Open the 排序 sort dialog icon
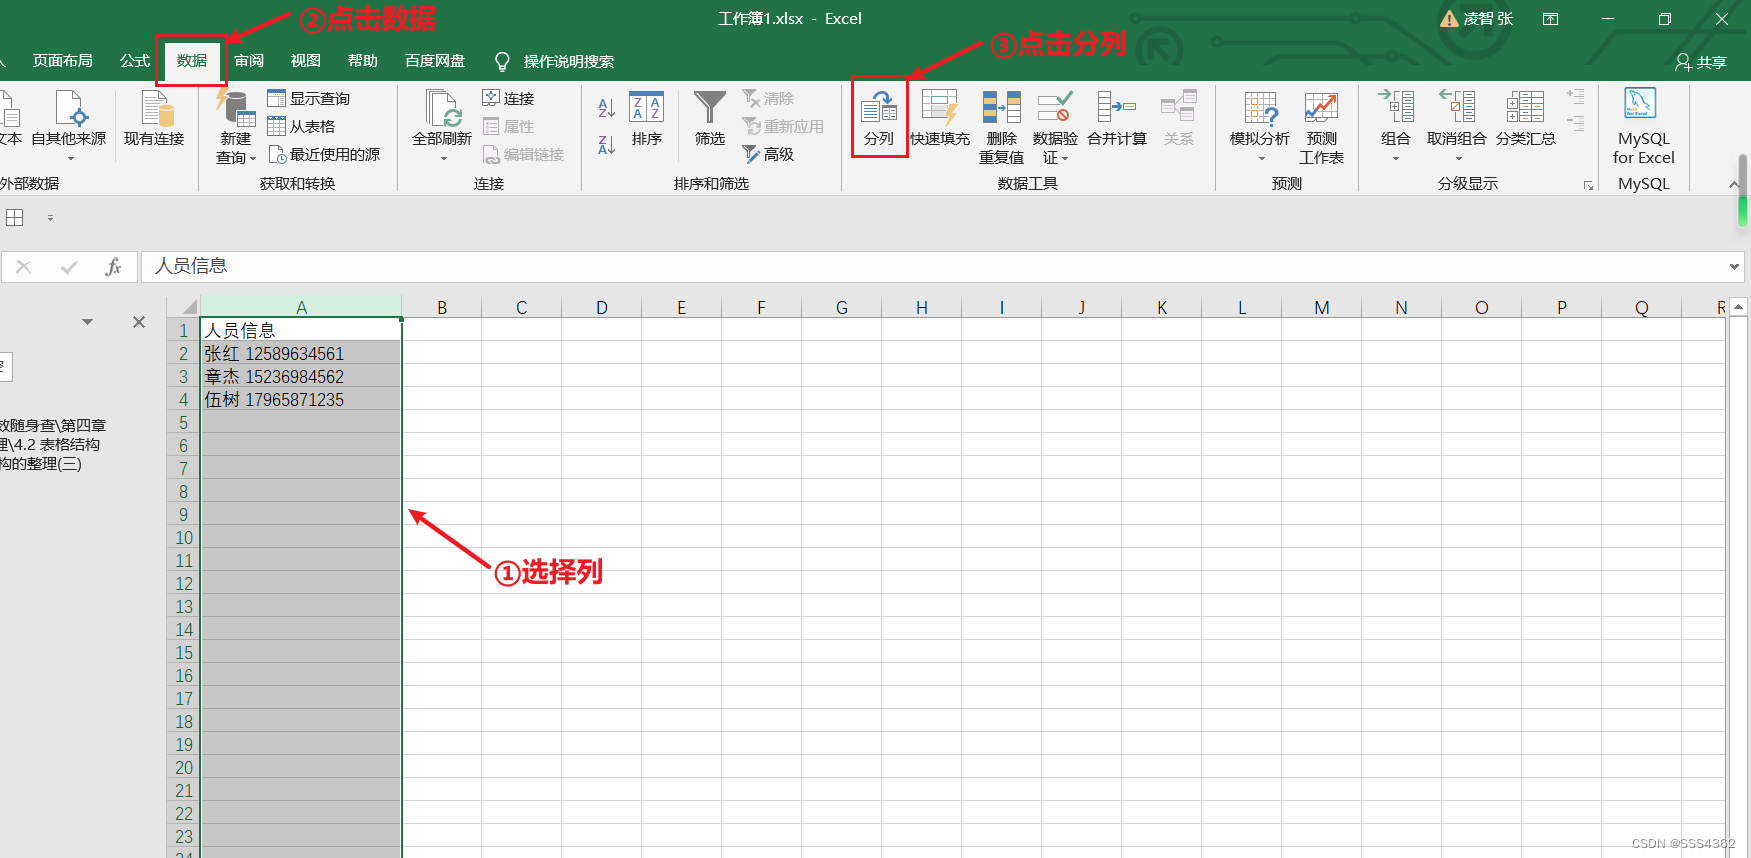1751x858 pixels. (646, 107)
